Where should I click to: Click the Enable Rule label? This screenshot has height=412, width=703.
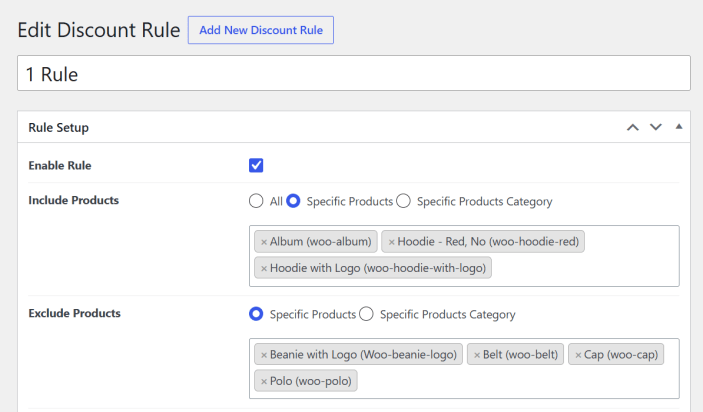[x=60, y=165]
